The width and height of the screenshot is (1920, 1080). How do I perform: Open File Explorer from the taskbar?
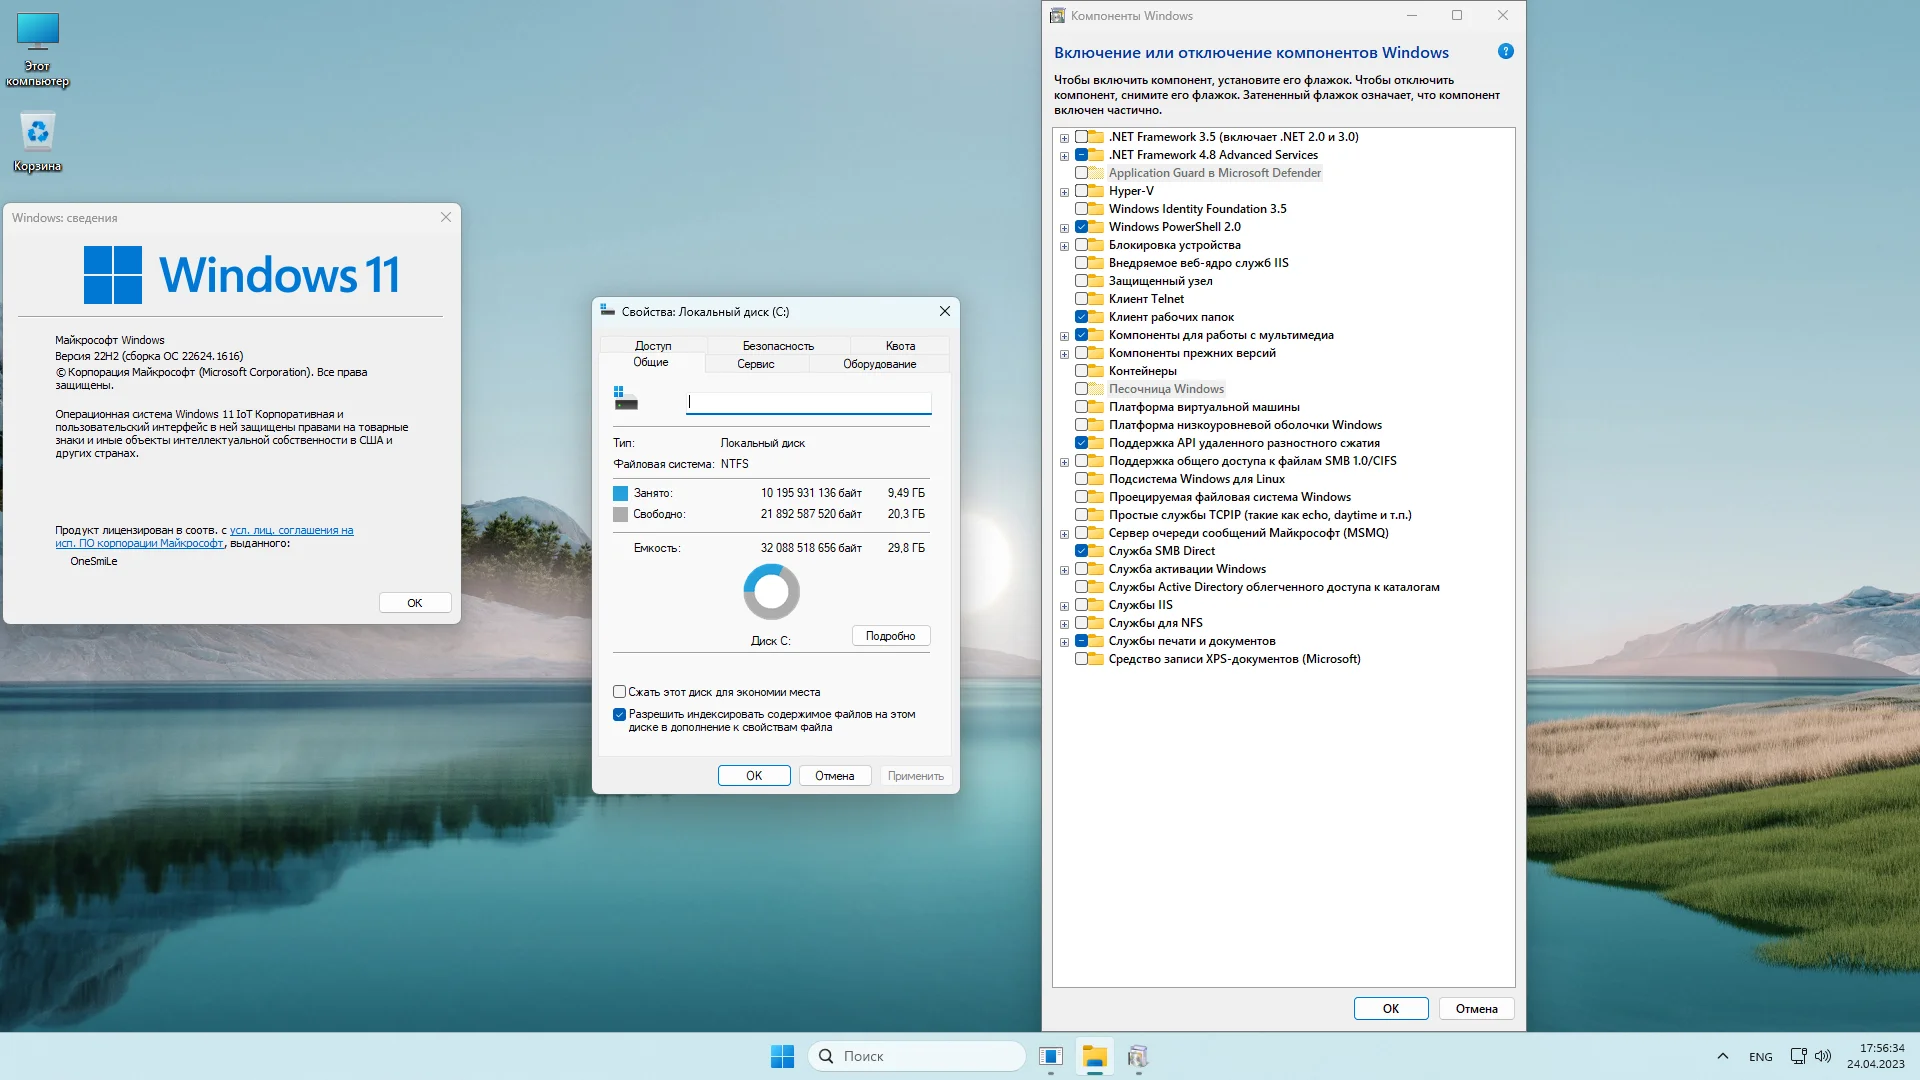[1094, 1056]
